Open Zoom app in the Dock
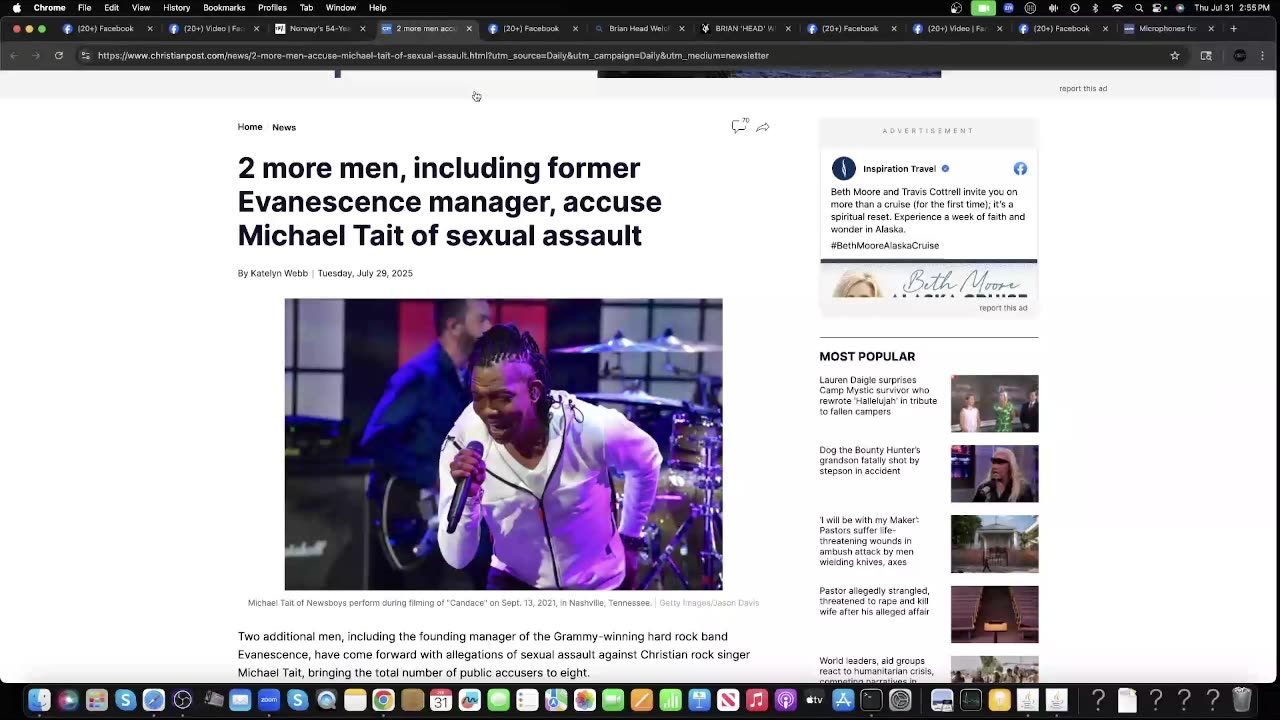The height and width of the screenshot is (720, 1280). 268,700
